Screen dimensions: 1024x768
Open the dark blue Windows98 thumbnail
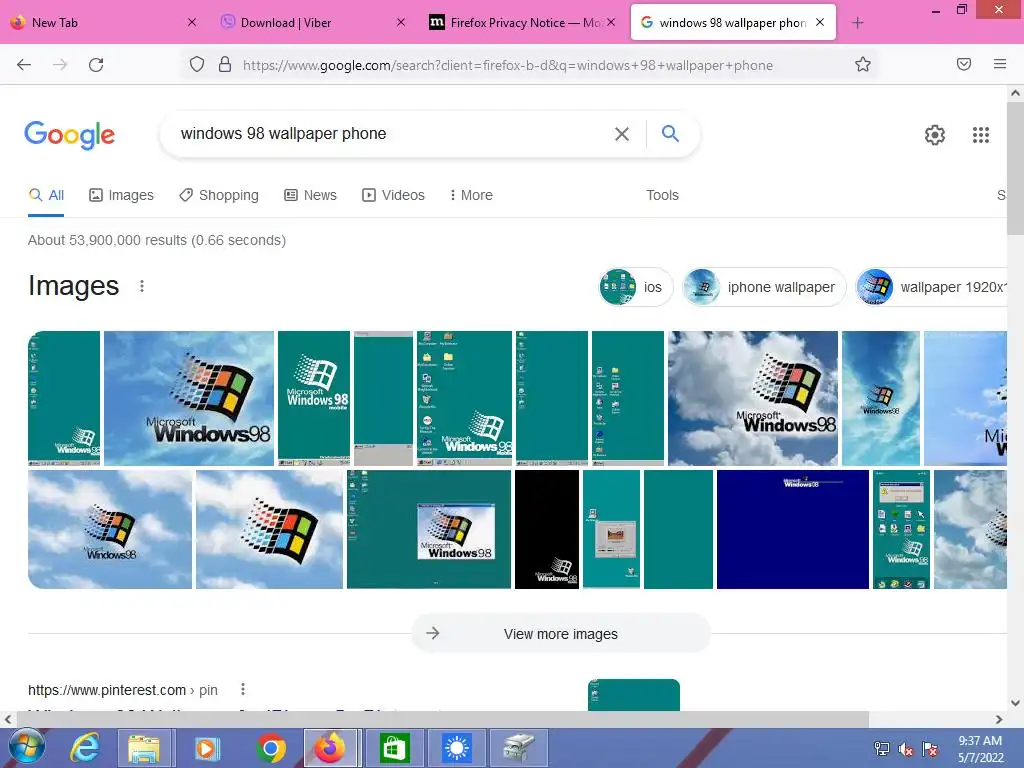click(793, 530)
